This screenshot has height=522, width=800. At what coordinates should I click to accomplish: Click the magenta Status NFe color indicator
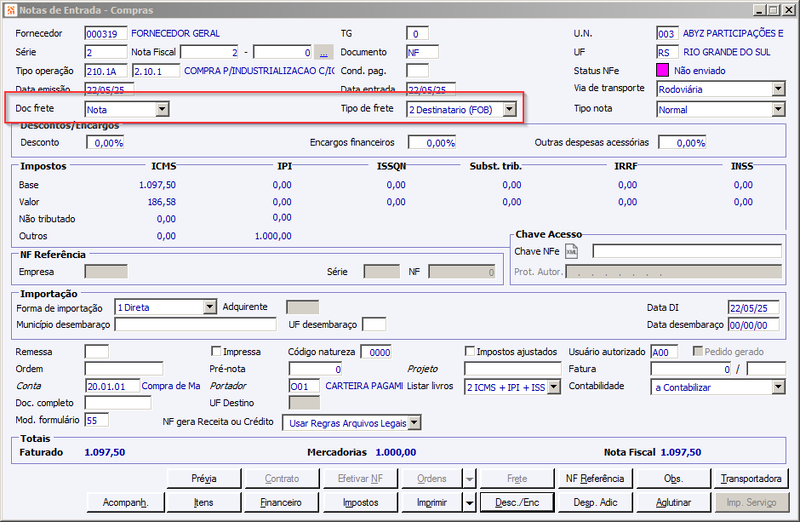662,70
